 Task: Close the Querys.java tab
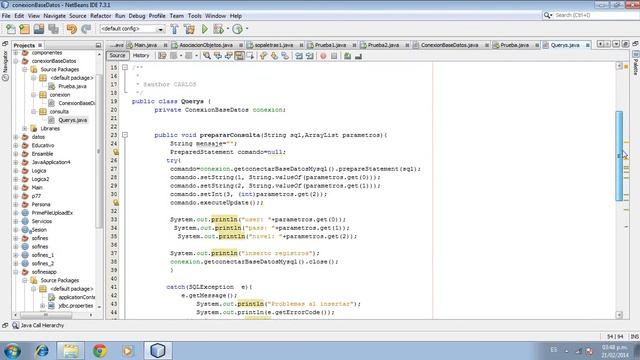coord(588,45)
